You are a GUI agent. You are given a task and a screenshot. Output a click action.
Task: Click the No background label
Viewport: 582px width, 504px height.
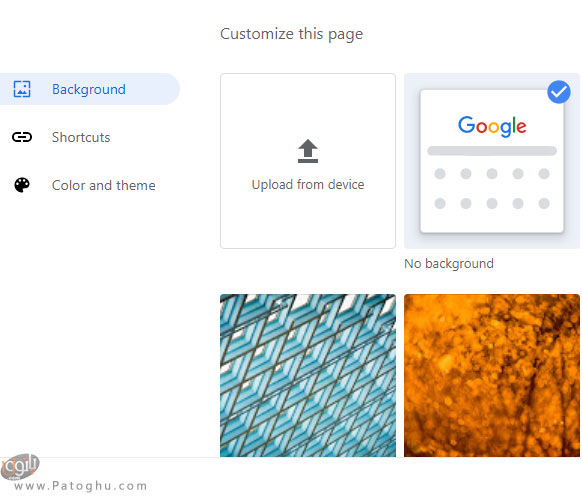click(449, 264)
